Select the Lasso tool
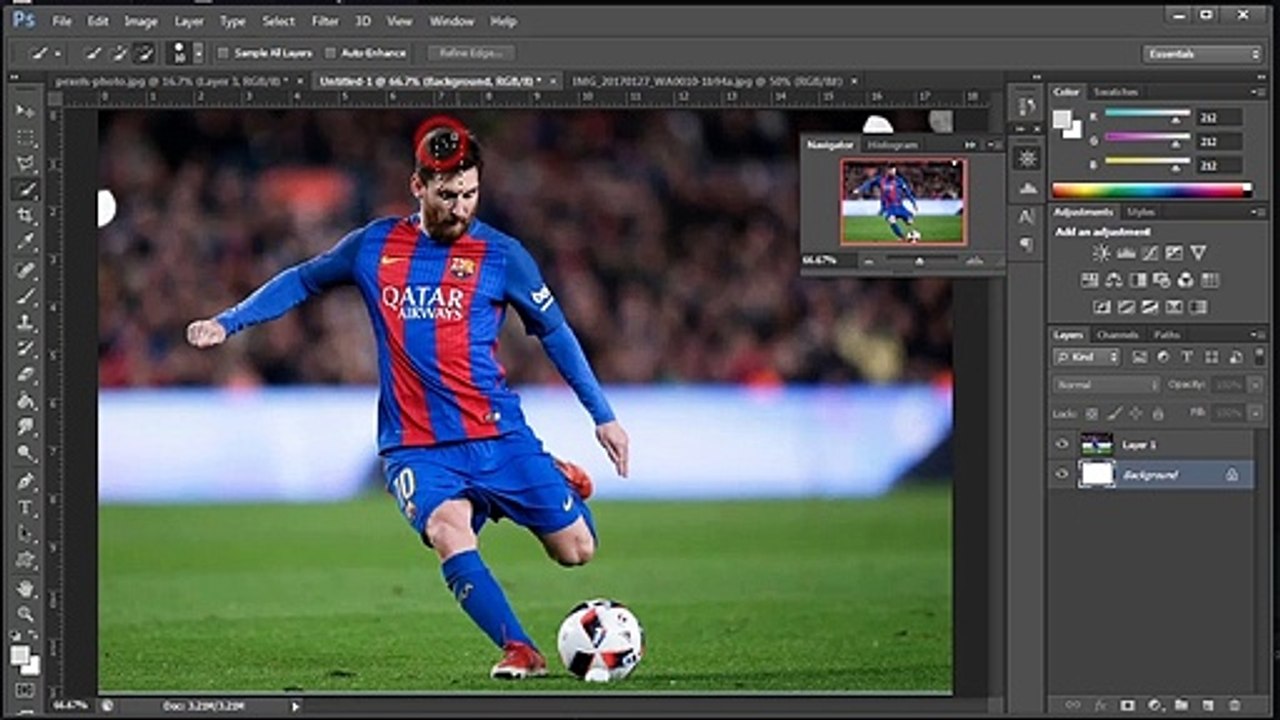Image resolution: width=1280 pixels, height=720 pixels. click(26, 163)
